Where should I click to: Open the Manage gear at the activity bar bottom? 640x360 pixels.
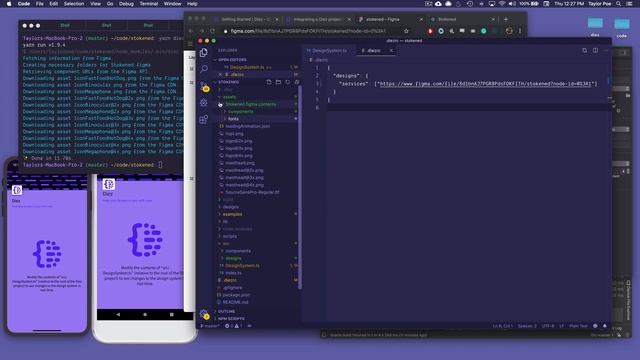pyautogui.click(x=204, y=314)
